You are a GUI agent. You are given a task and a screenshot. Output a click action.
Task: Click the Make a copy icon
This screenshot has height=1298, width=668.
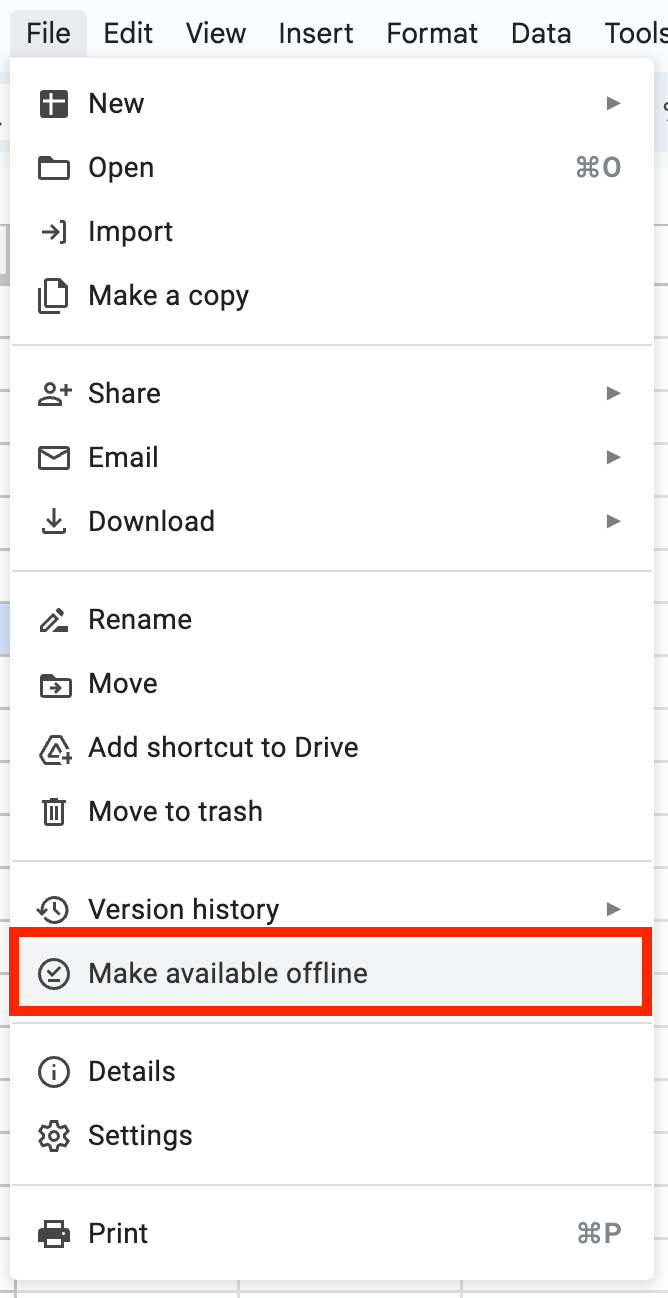pos(53,297)
